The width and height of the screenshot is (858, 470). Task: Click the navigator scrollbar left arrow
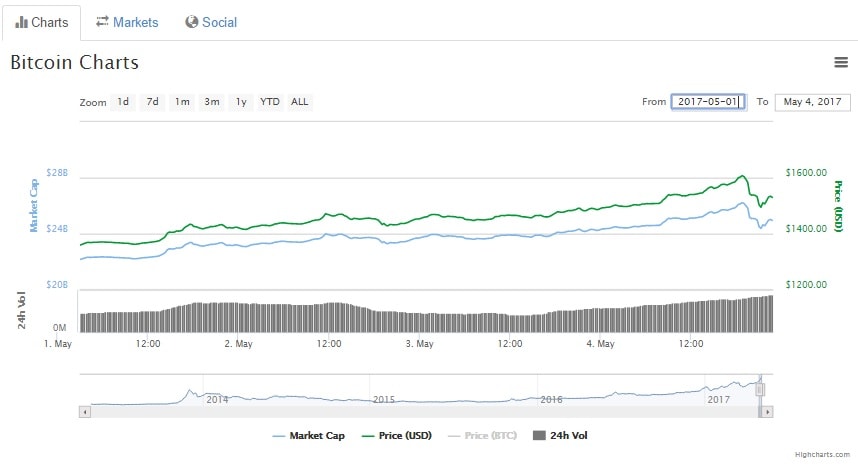pos(85,411)
